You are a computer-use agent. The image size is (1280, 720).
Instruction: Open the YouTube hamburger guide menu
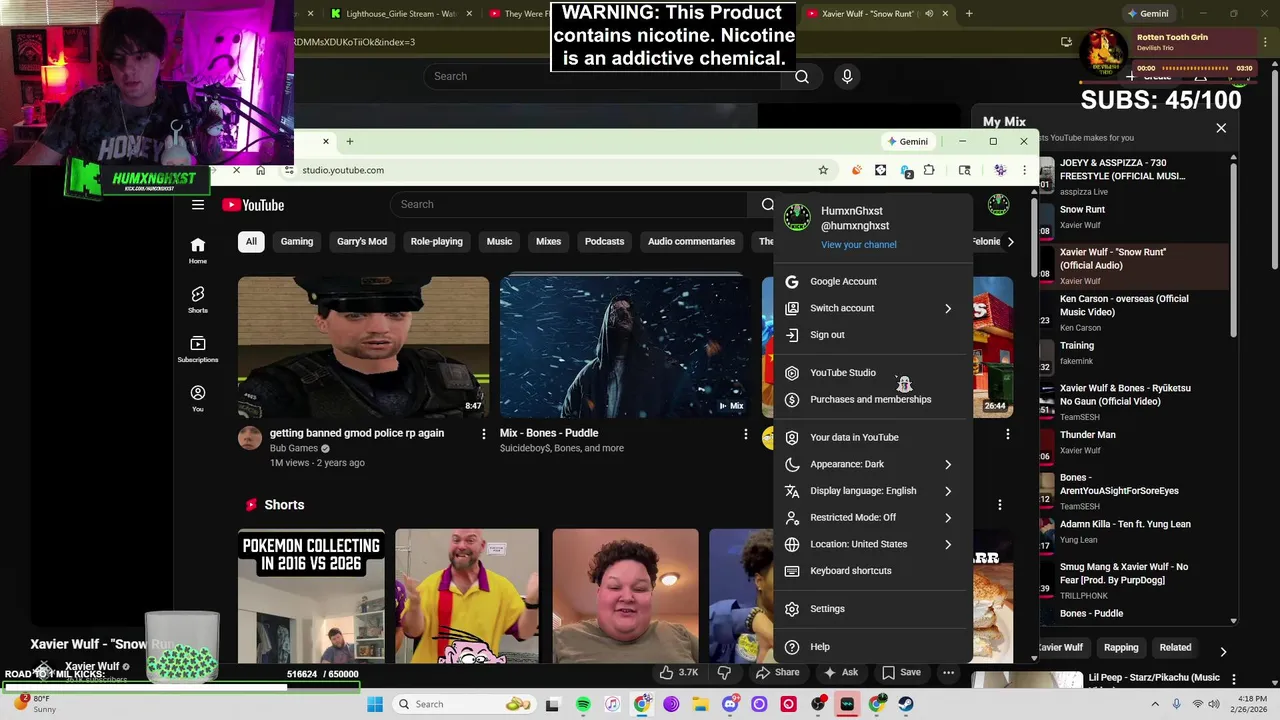tap(198, 205)
